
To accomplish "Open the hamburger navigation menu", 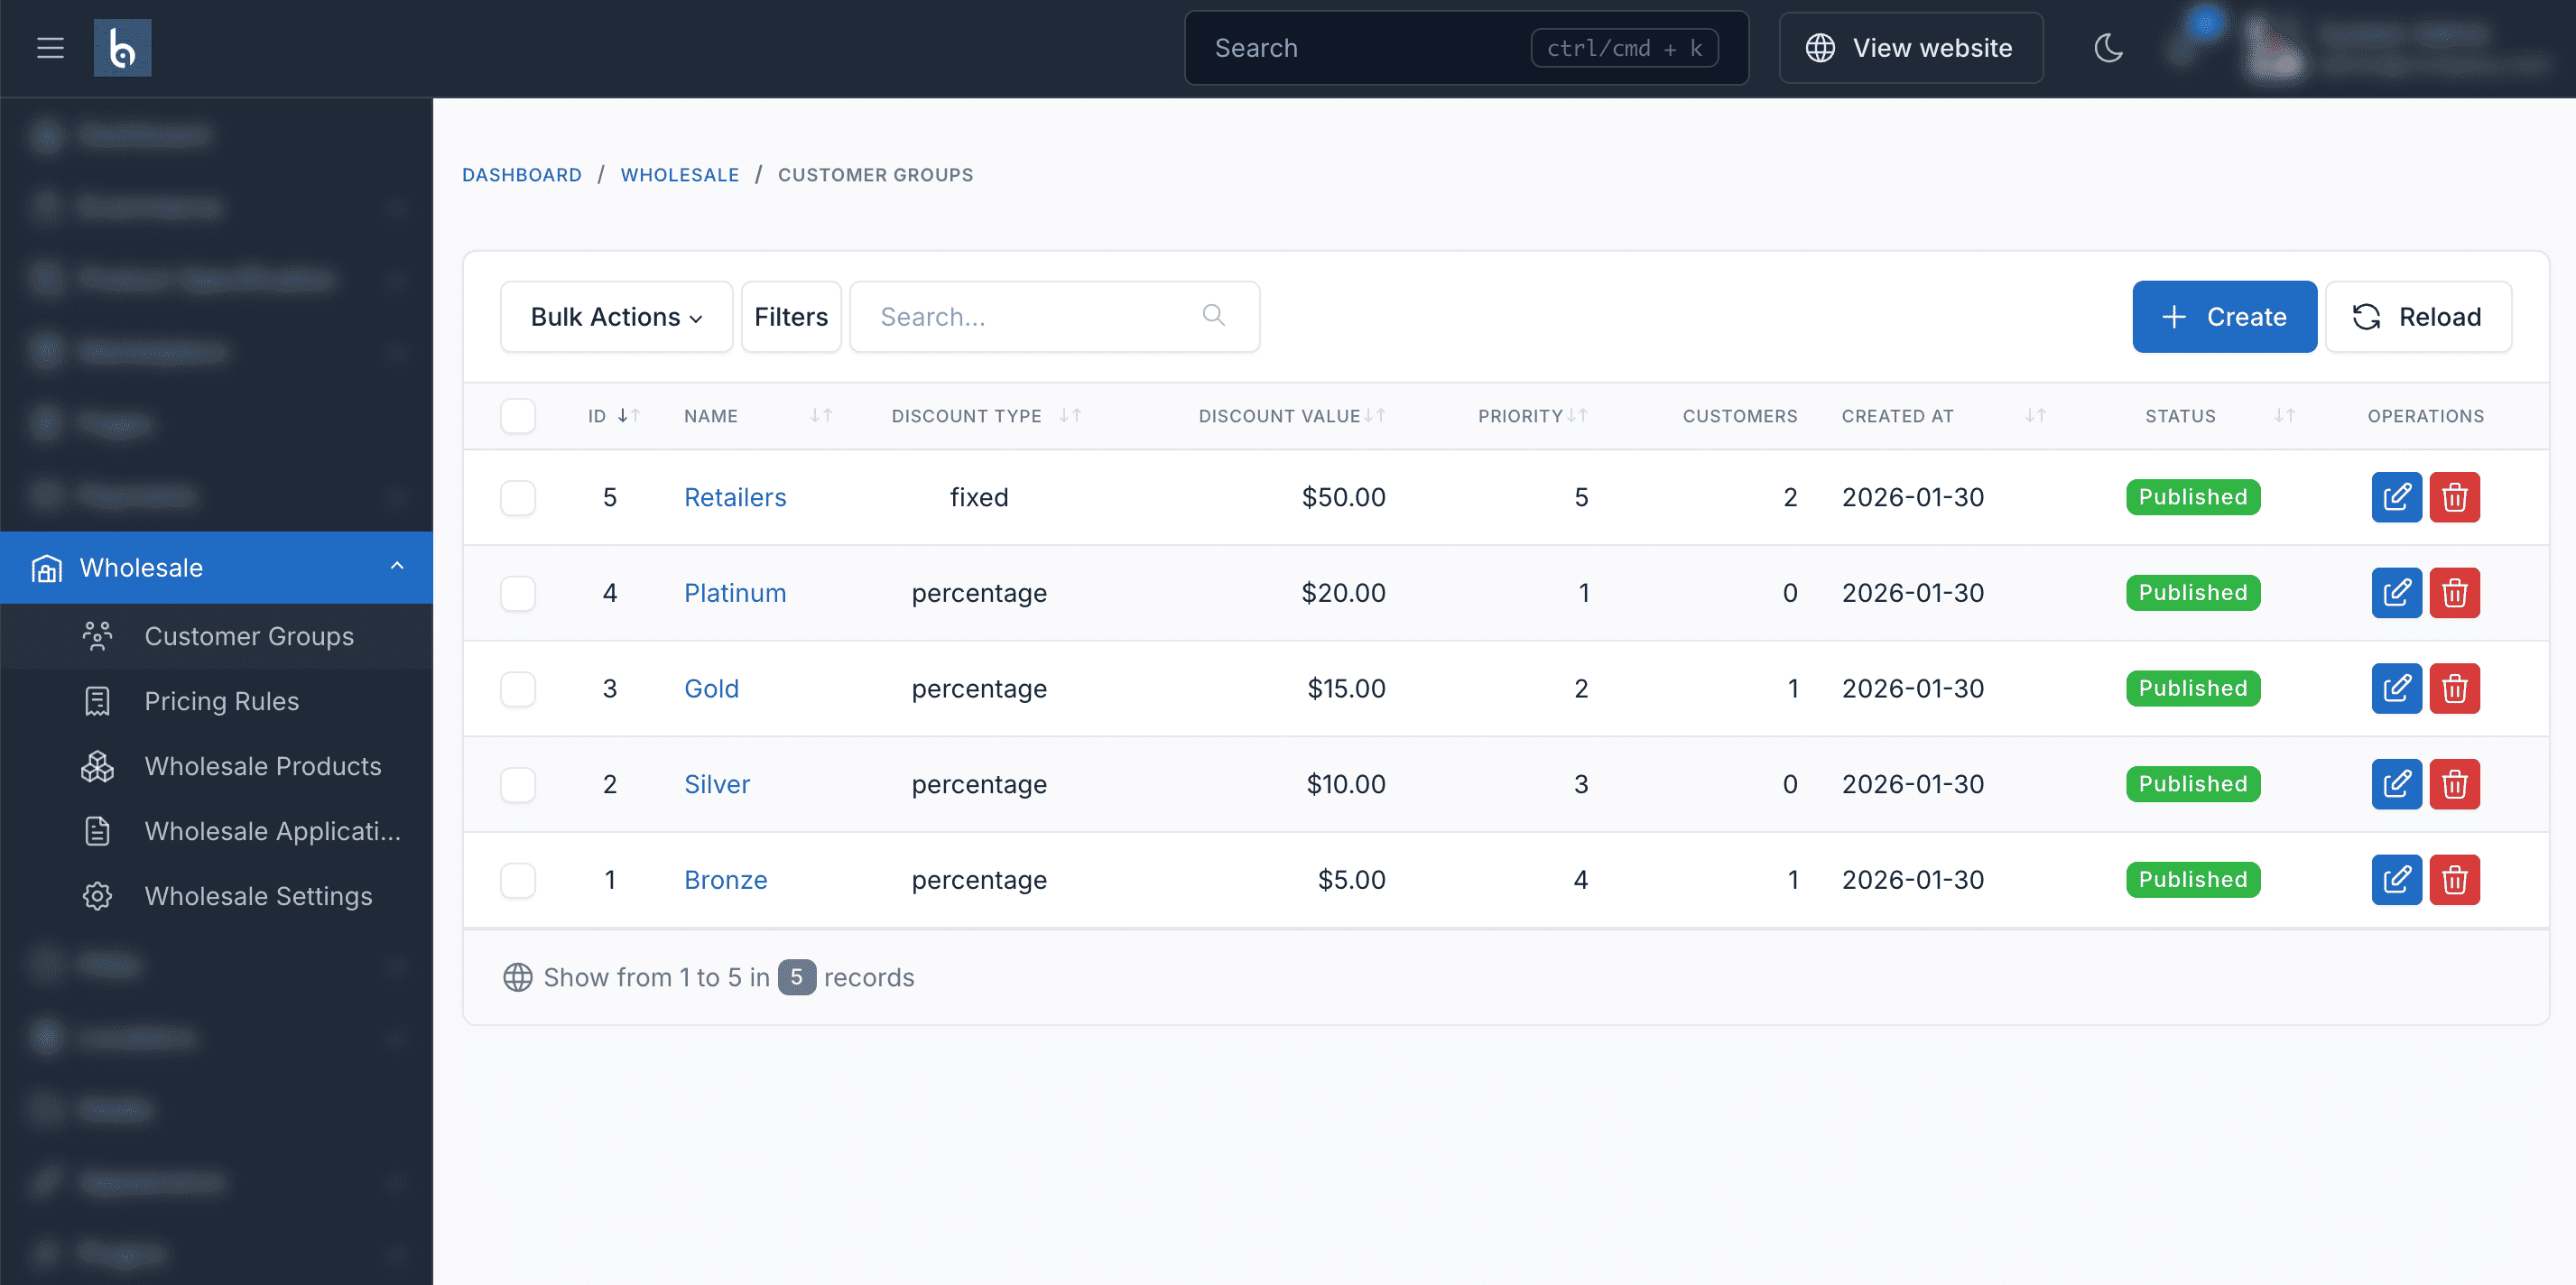I will click(x=48, y=47).
